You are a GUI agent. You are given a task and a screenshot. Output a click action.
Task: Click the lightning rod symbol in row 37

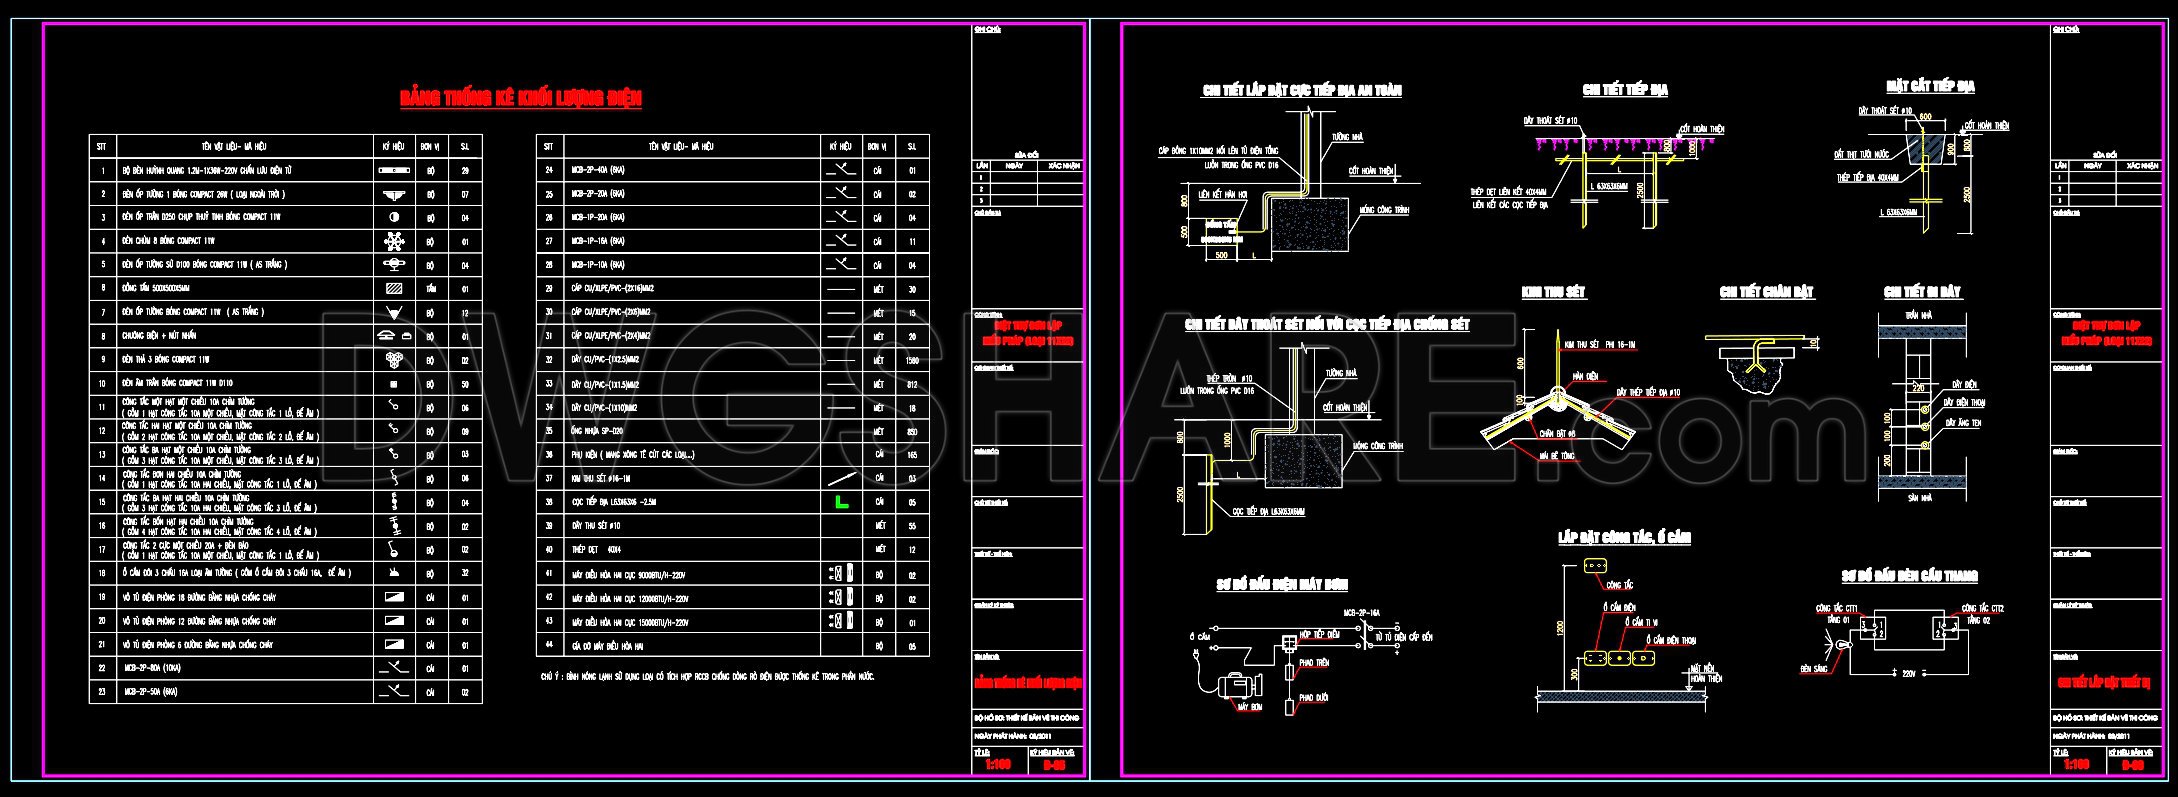[x=842, y=478]
